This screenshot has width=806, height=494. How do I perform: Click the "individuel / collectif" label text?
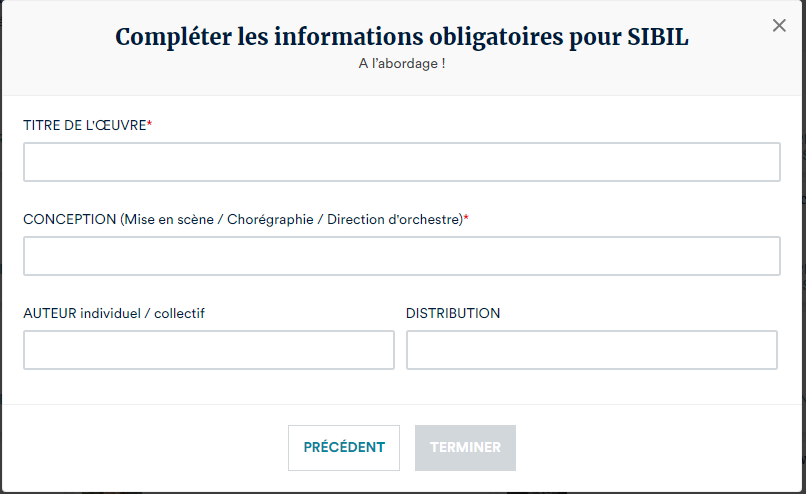click(x=144, y=313)
